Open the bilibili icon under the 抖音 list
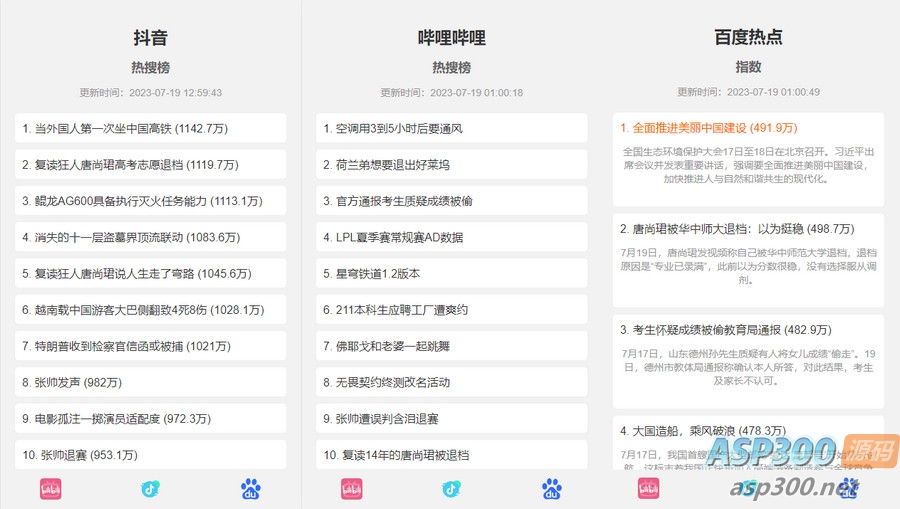 click(x=51, y=489)
